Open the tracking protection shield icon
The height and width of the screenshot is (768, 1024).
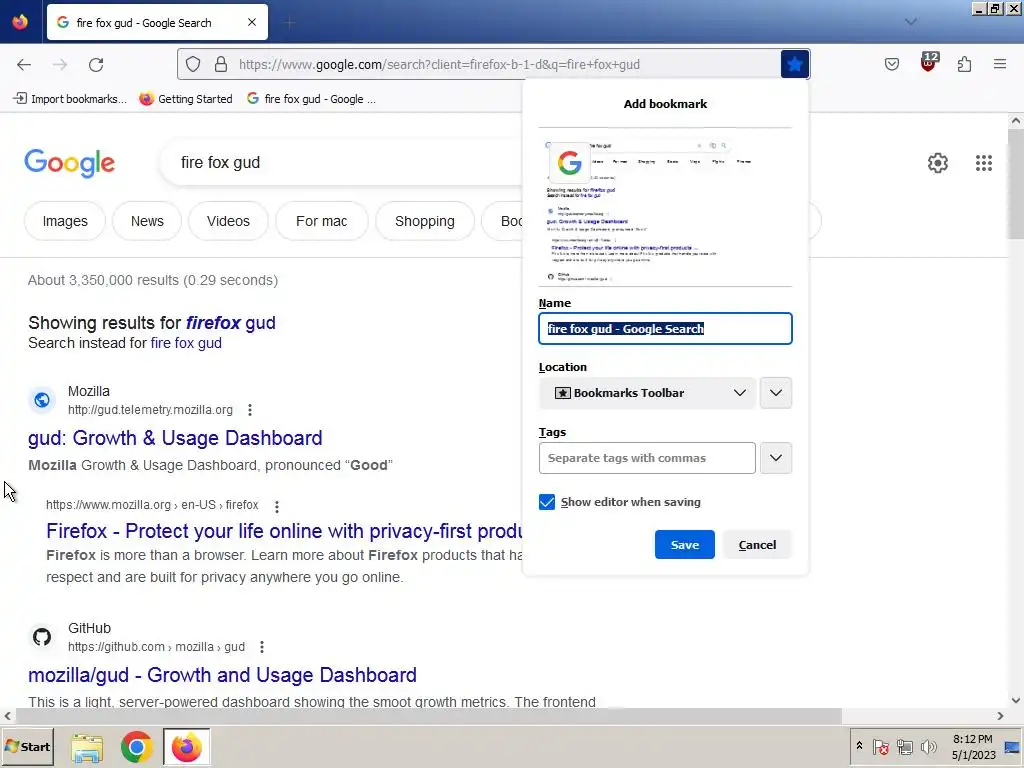tap(193, 64)
